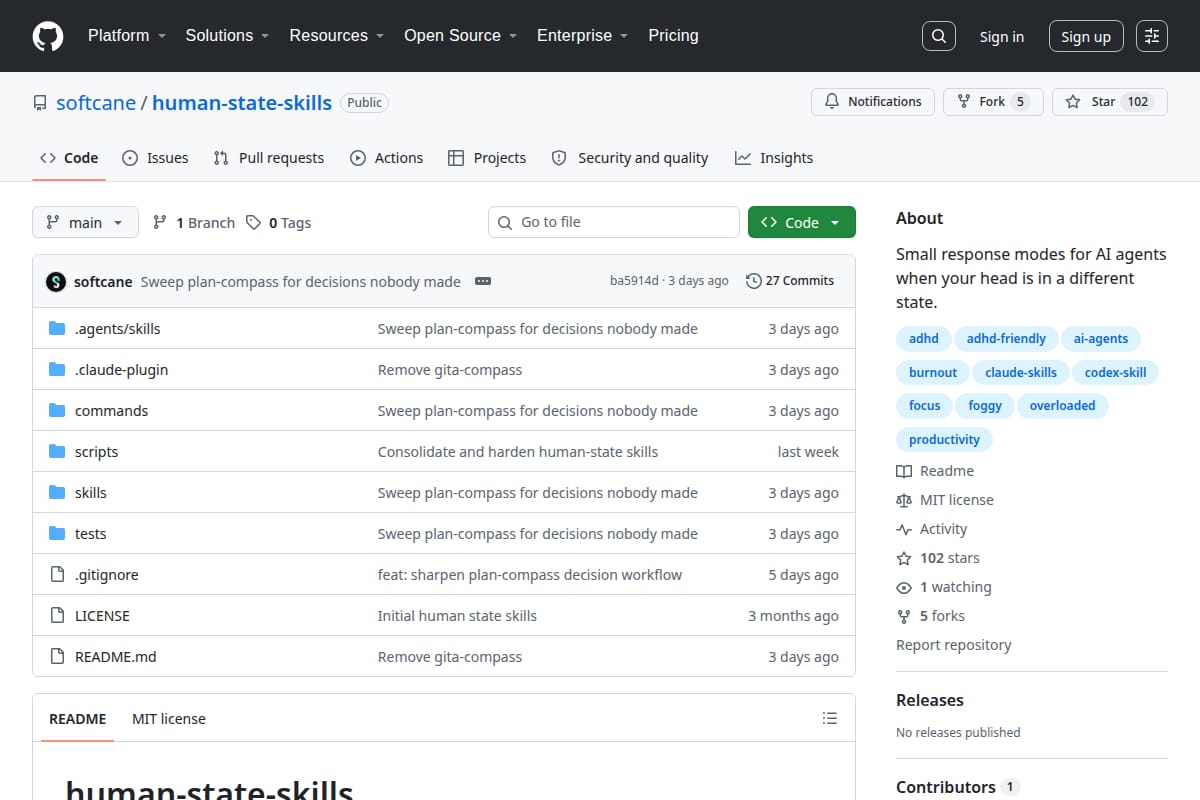Go to the Pricing page
1200x800 pixels.
[x=673, y=35]
